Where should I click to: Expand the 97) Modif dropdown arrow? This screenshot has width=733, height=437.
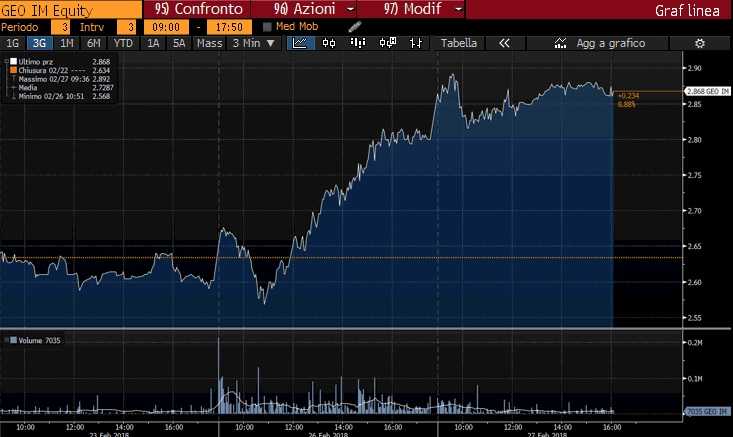pyautogui.click(x=459, y=9)
